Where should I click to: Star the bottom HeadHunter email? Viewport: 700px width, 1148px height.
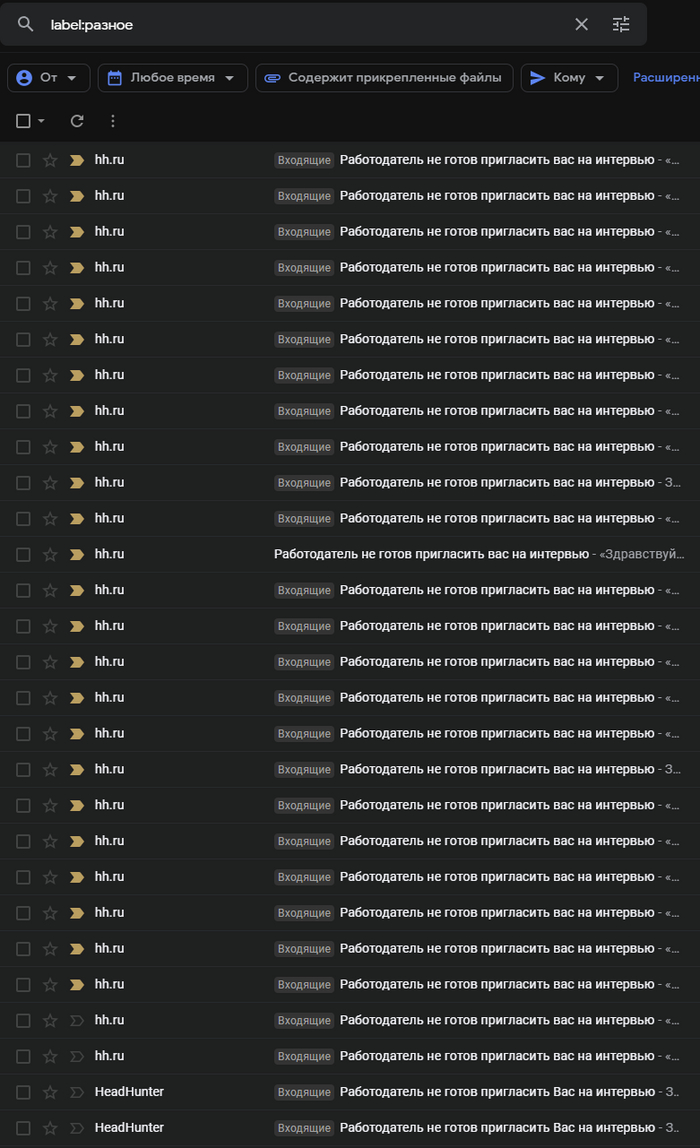coord(50,1128)
